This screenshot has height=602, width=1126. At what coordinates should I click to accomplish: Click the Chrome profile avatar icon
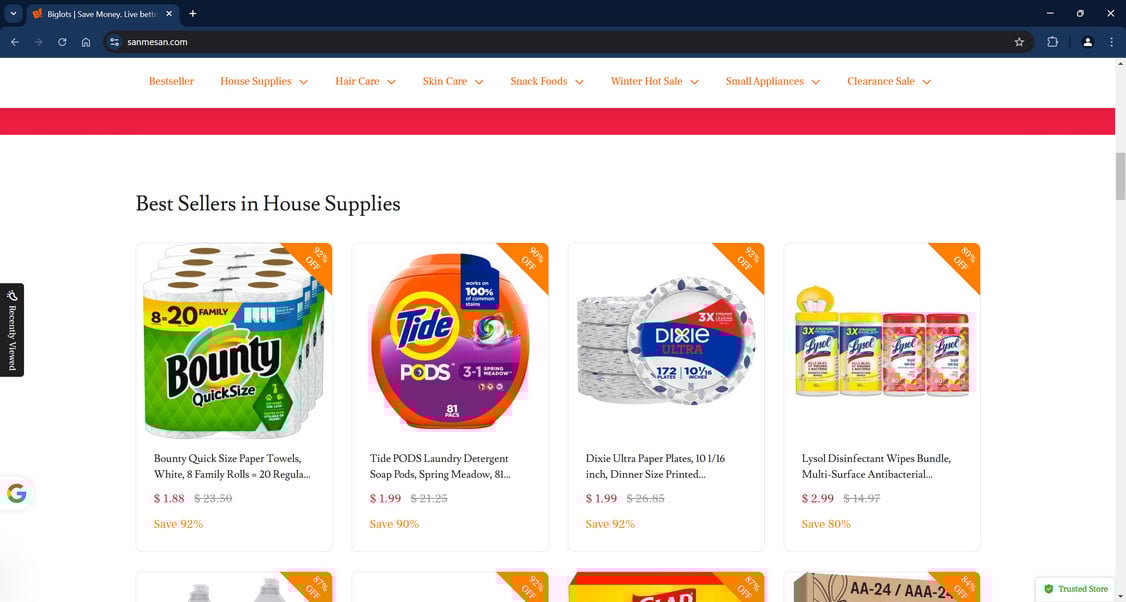pyautogui.click(x=1087, y=42)
